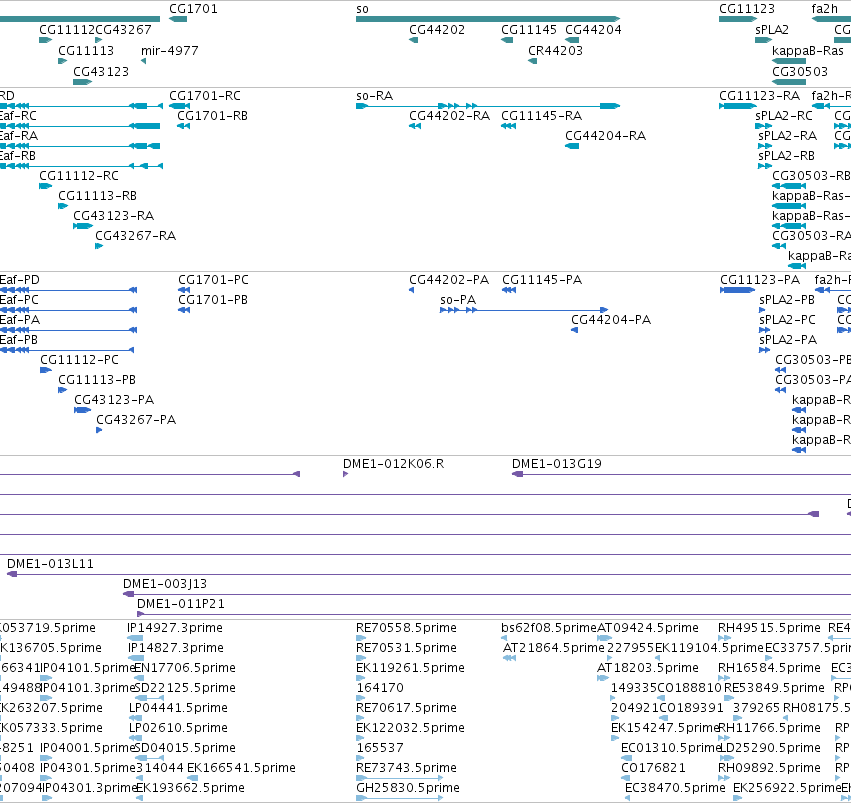
Task: Select the sPLA2 gene label
Action: point(772,30)
